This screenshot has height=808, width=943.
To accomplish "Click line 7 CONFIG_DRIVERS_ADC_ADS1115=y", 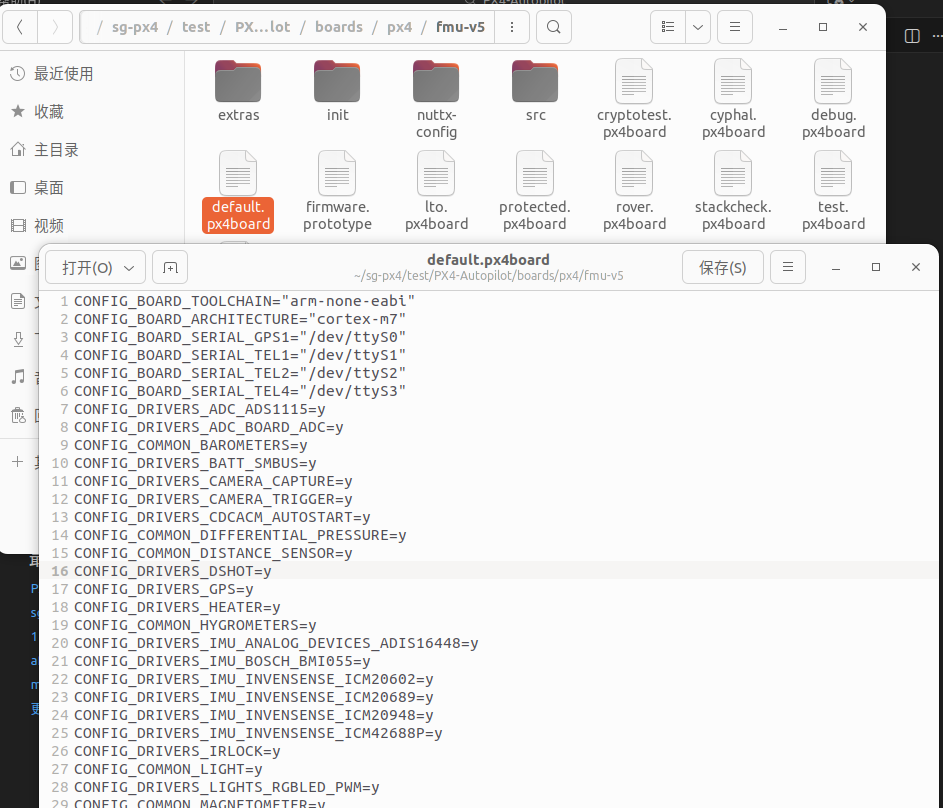I will tap(200, 409).
